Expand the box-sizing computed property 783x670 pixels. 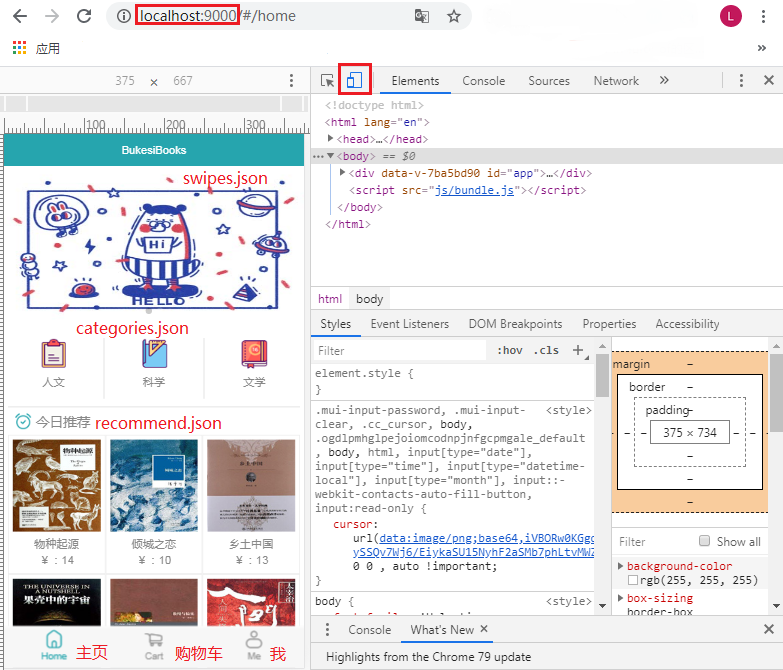(620, 598)
